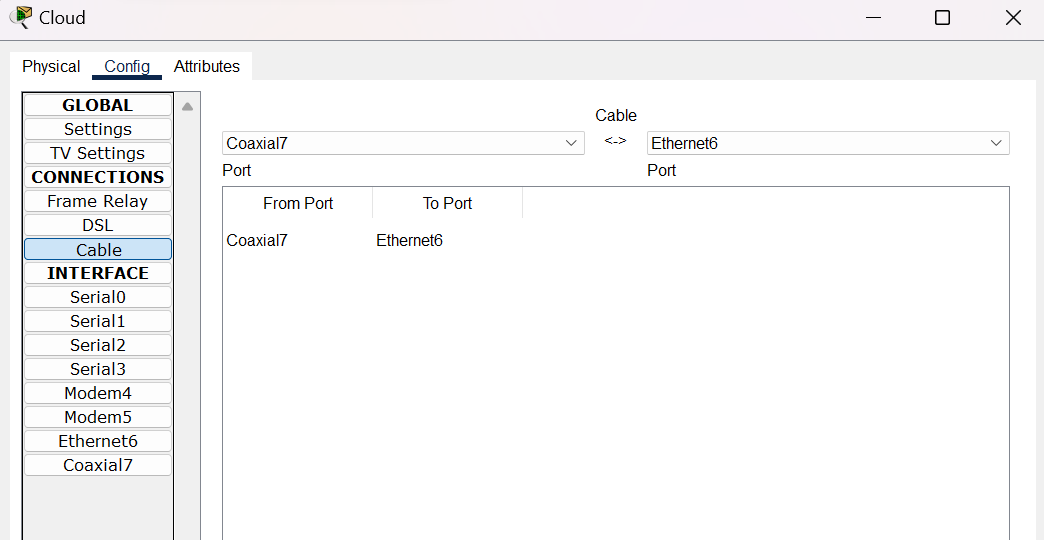
Task: Click the From Port column header
Action: [298, 203]
